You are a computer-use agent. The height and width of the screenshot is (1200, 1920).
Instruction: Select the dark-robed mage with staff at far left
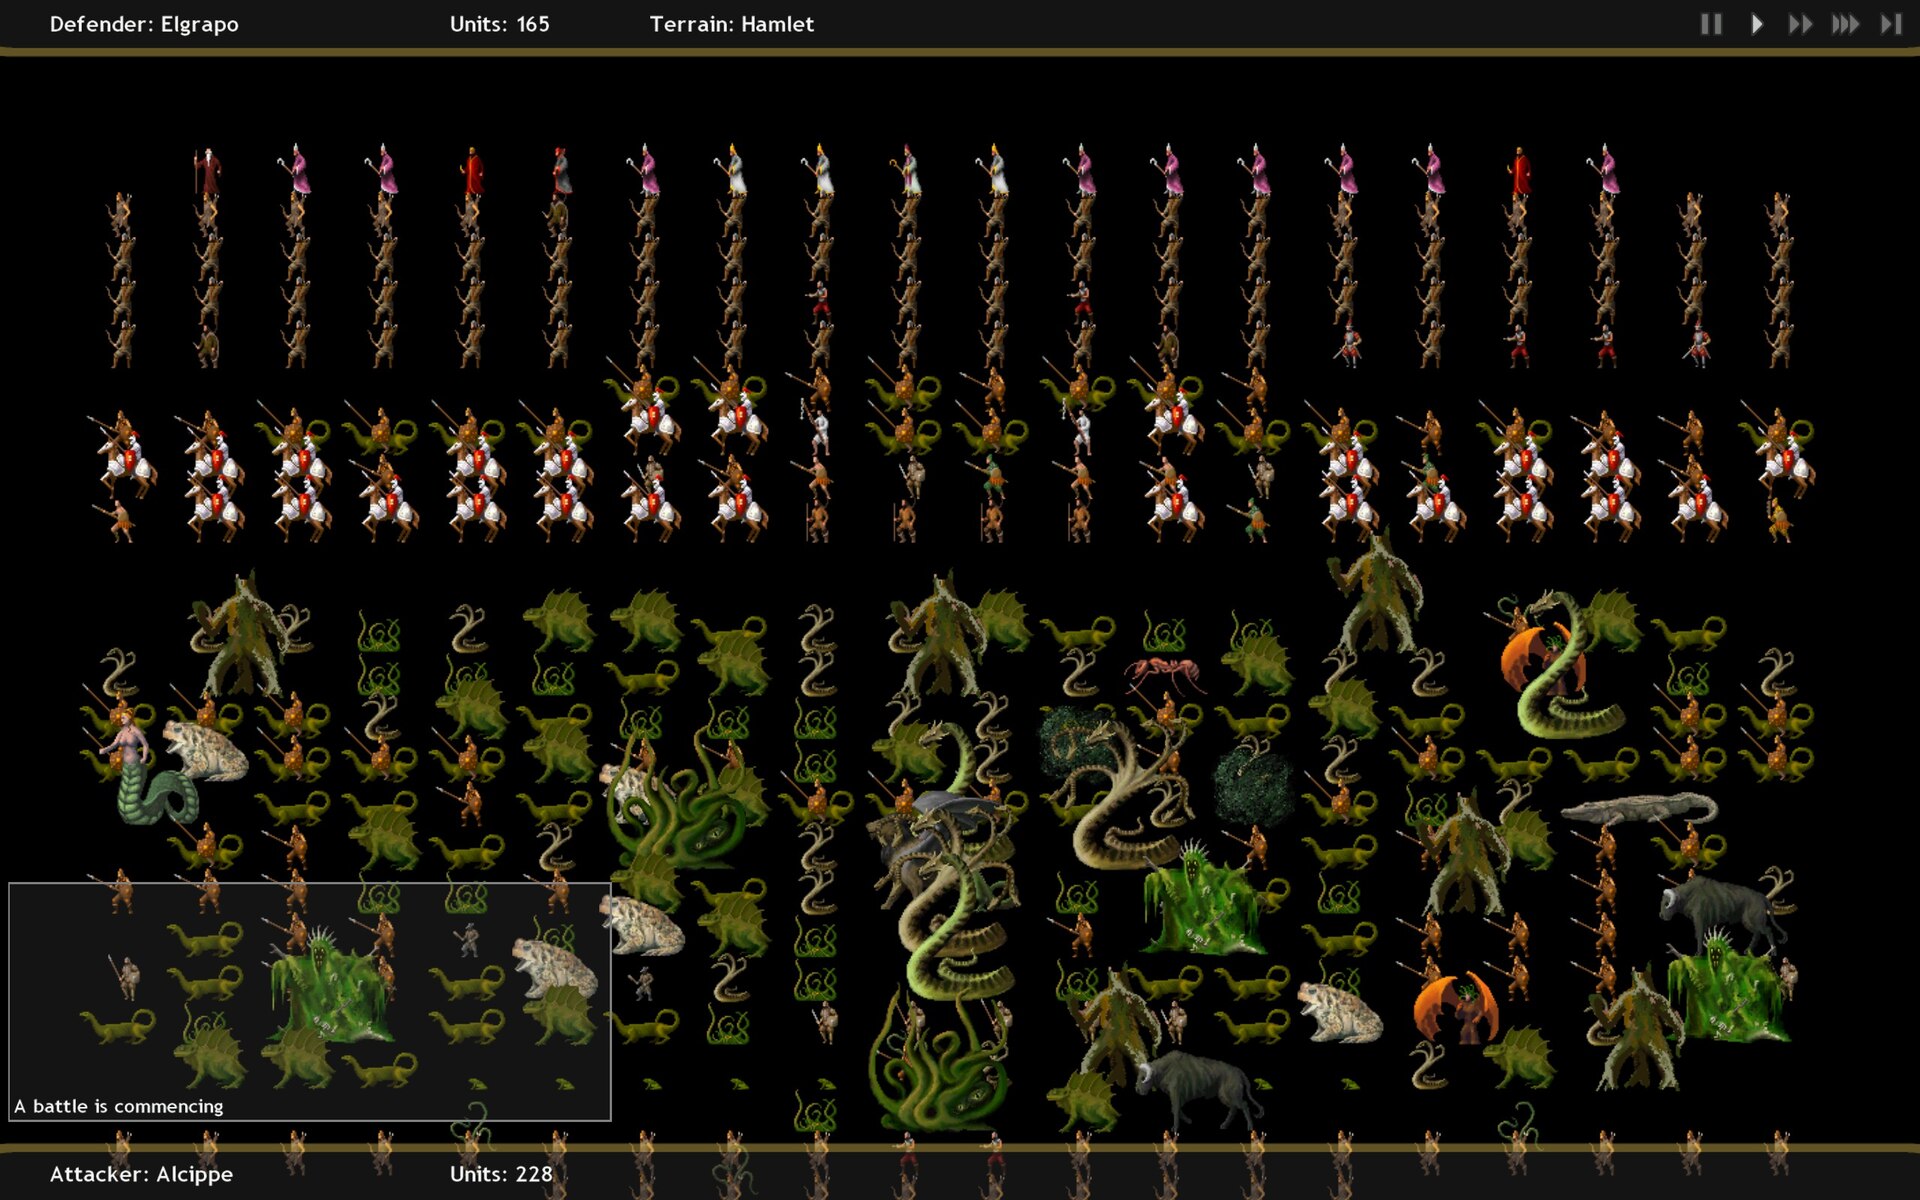tap(207, 172)
